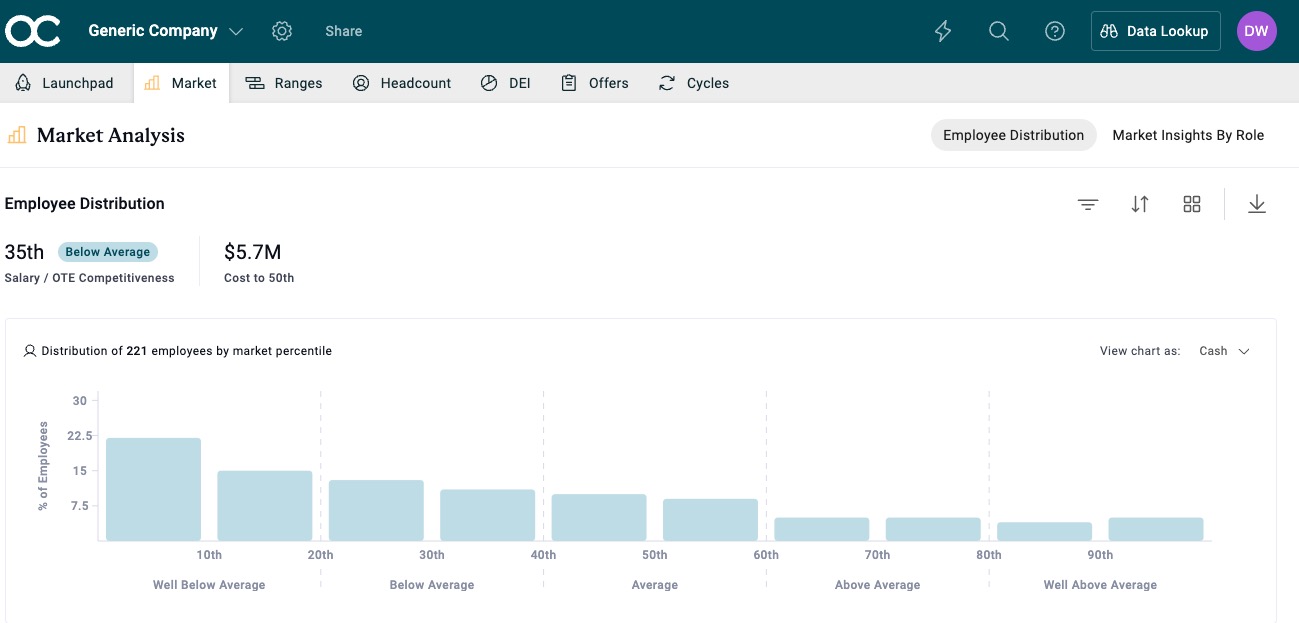Click the bar between 40th and 50th

(599, 518)
